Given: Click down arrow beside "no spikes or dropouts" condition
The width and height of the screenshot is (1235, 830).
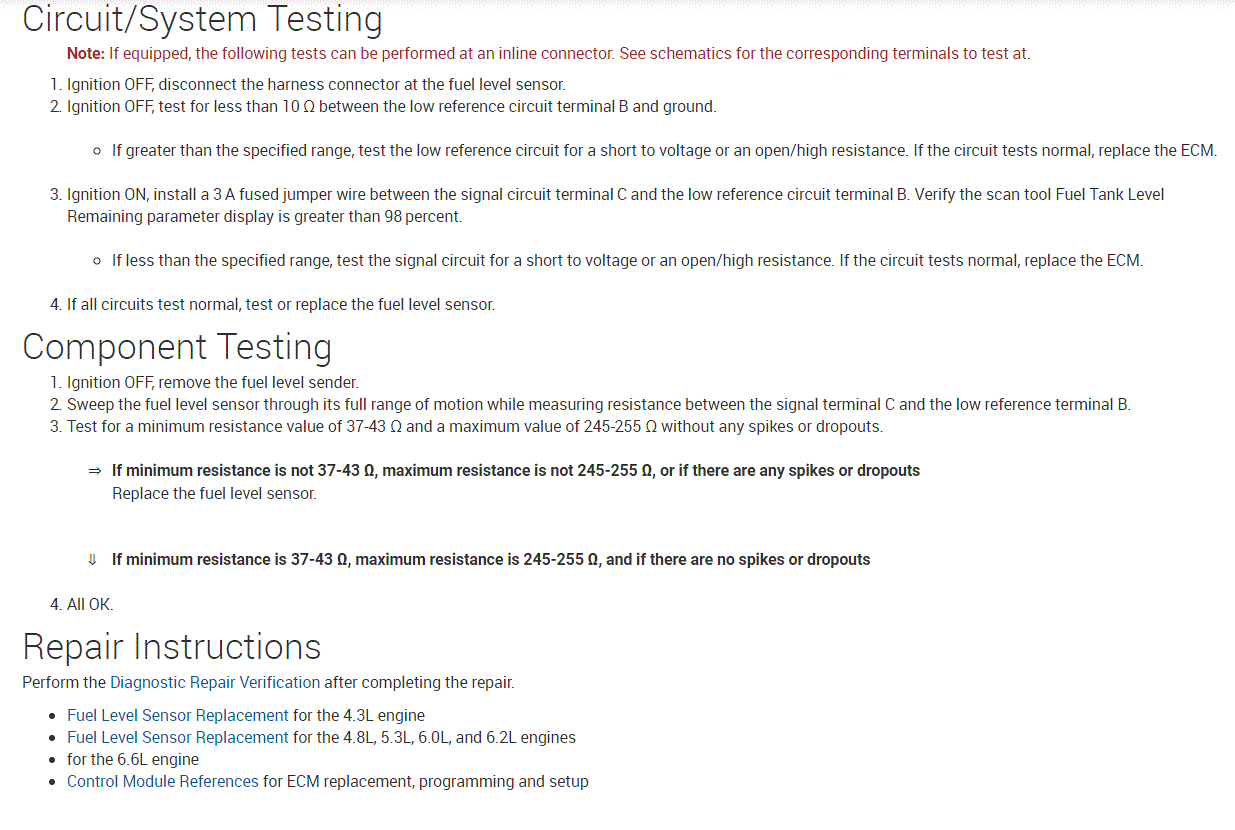Looking at the screenshot, I should point(93,560).
